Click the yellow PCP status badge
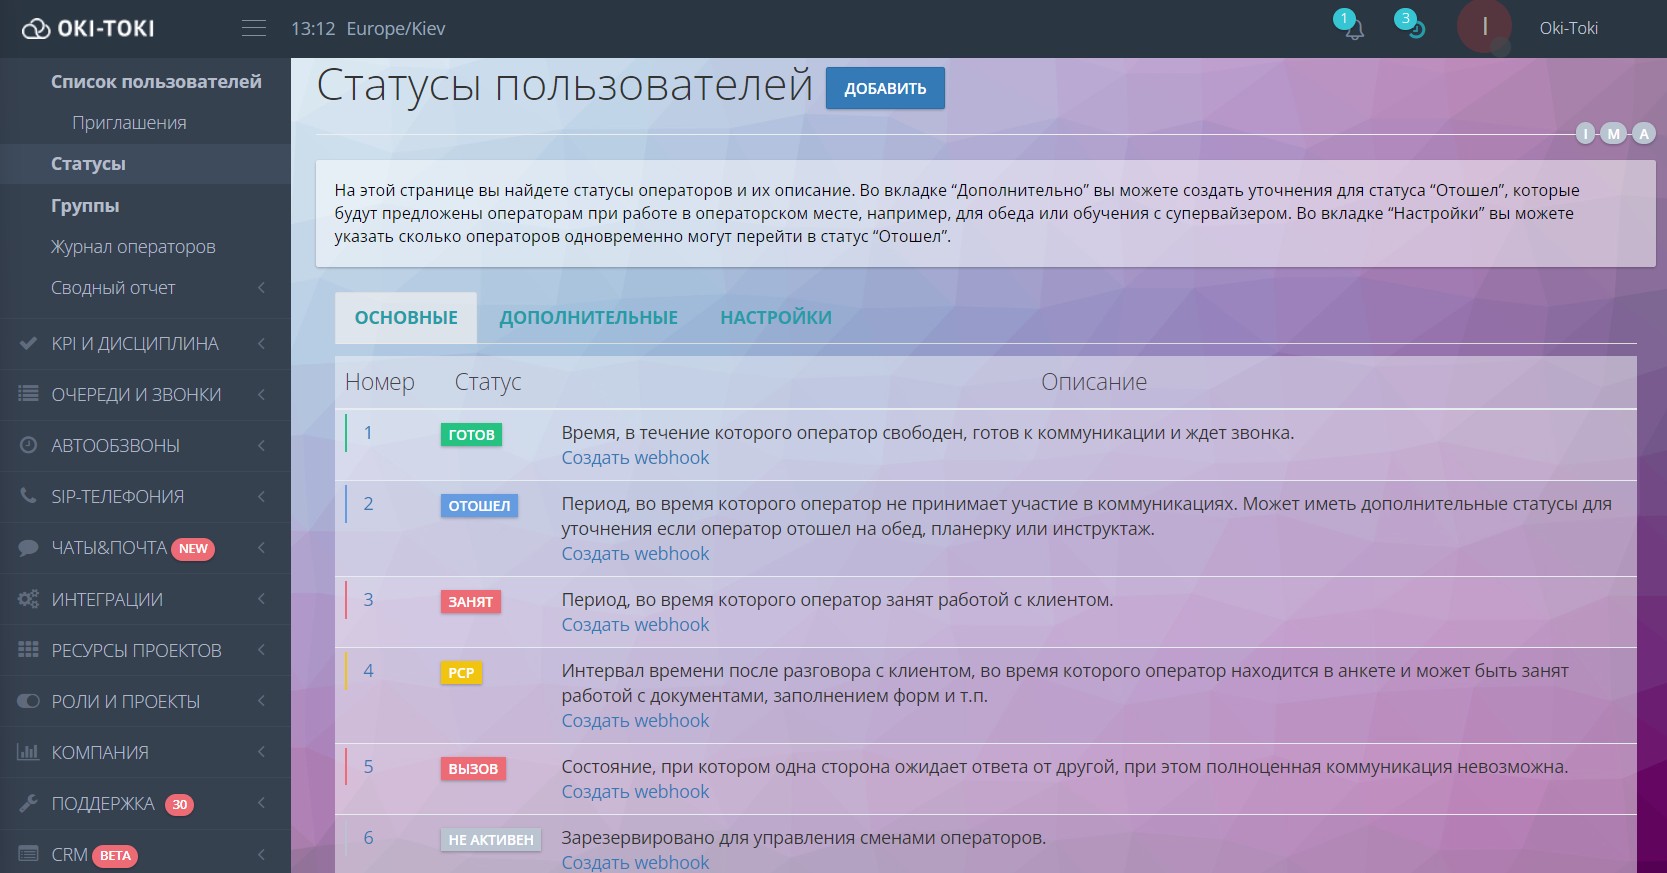The image size is (1667, 873). [x=461, y=673]
